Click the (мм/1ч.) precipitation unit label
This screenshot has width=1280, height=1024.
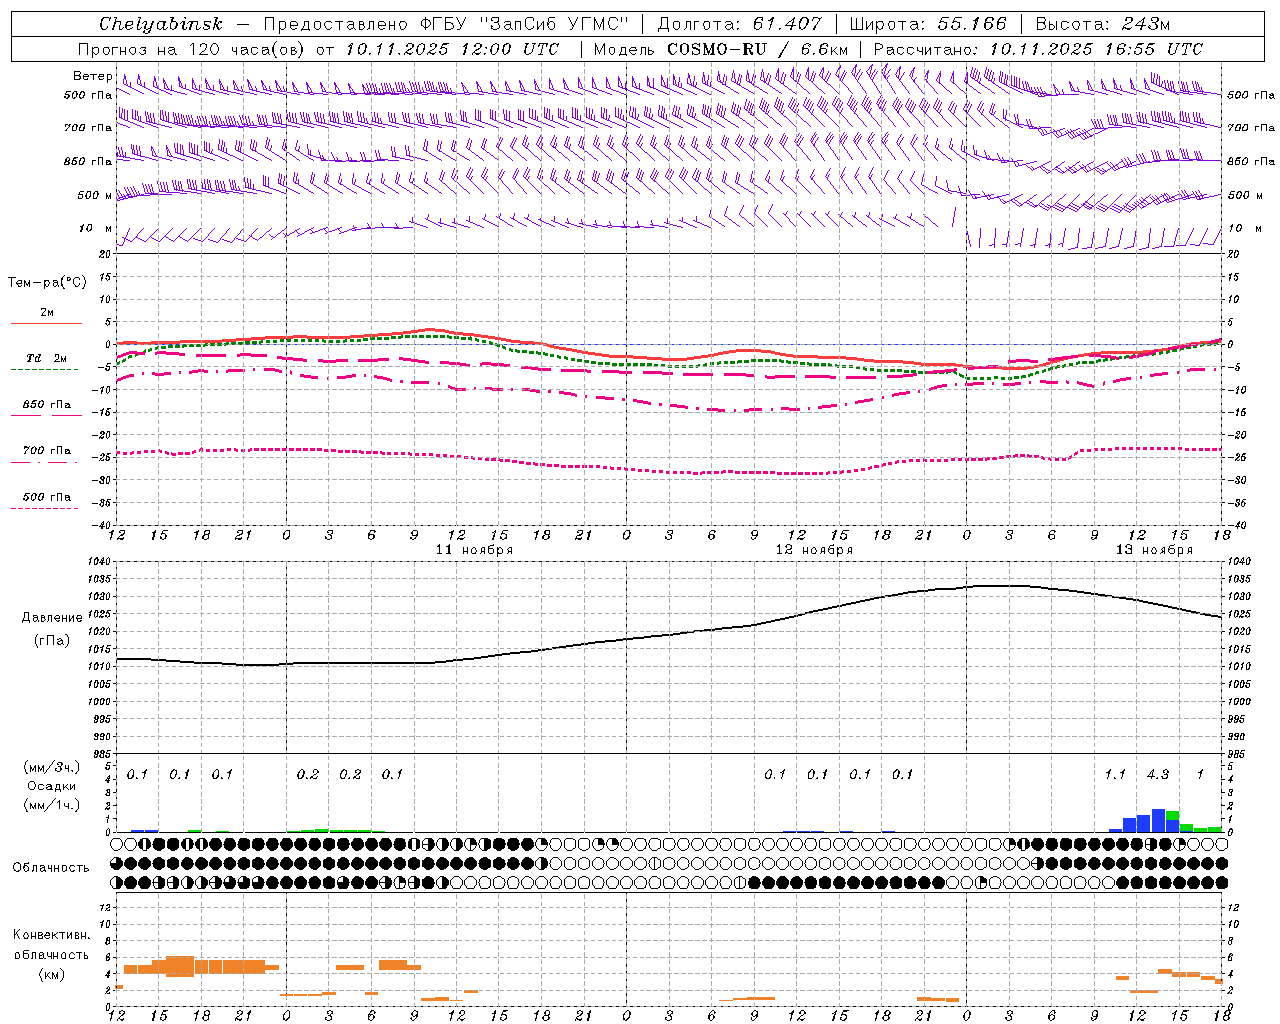tap(51, 805)
